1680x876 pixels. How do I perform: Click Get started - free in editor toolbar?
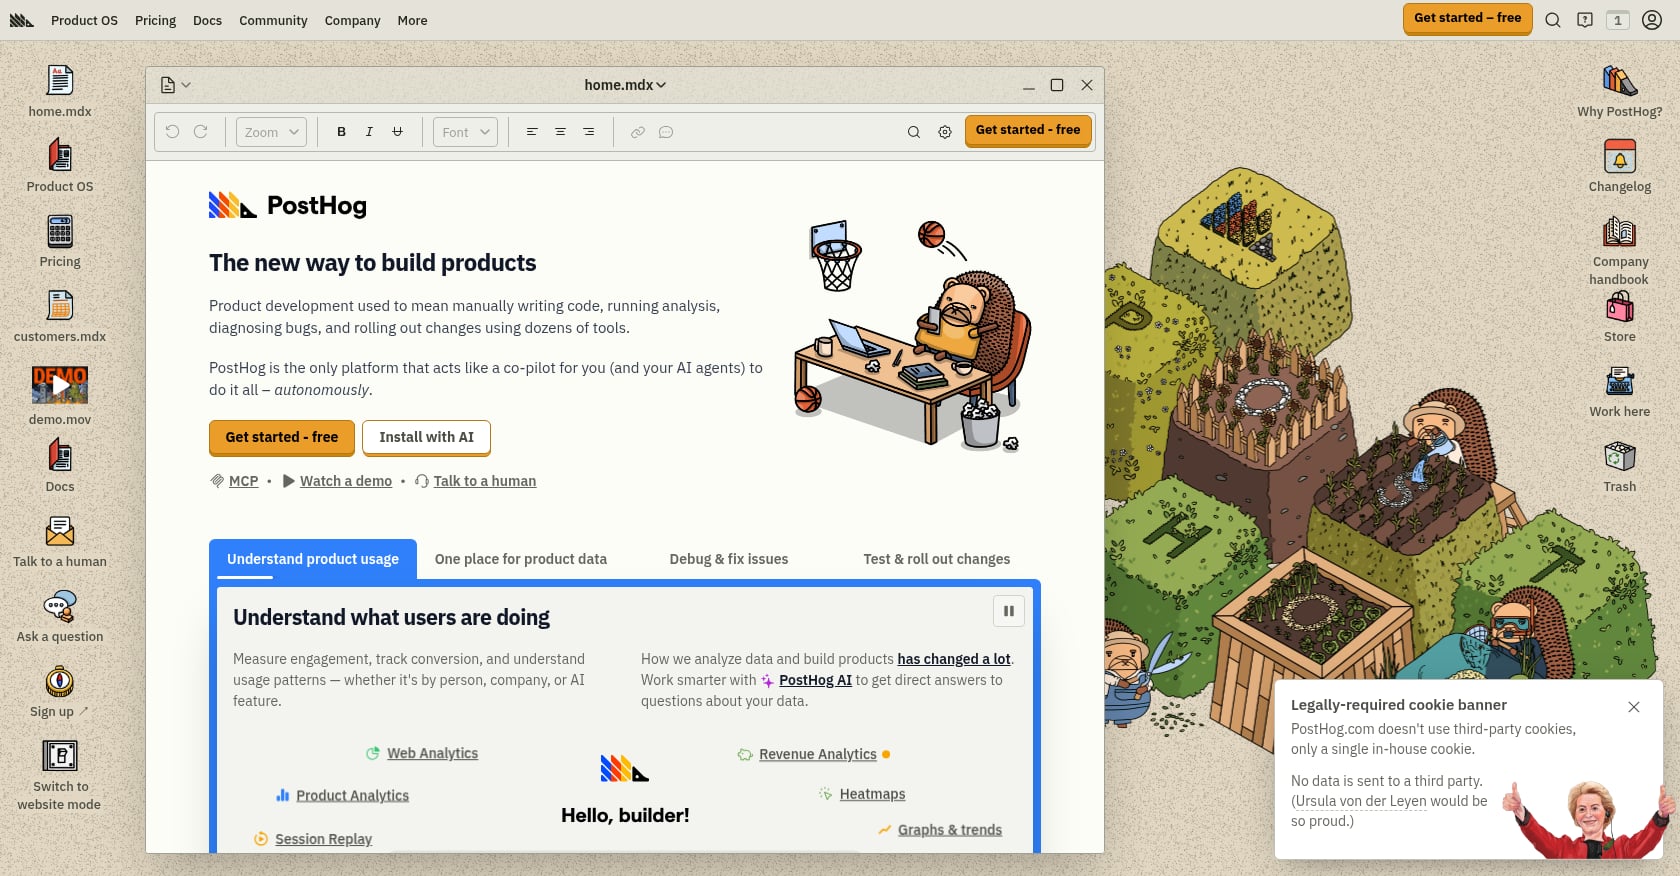coord(1028,130)
